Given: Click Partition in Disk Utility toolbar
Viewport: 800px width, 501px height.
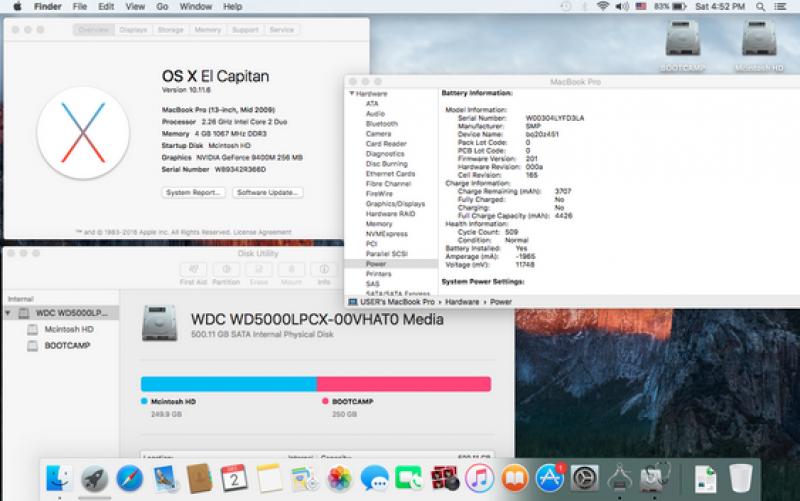Looking at the screenshot, I should 226,274.
